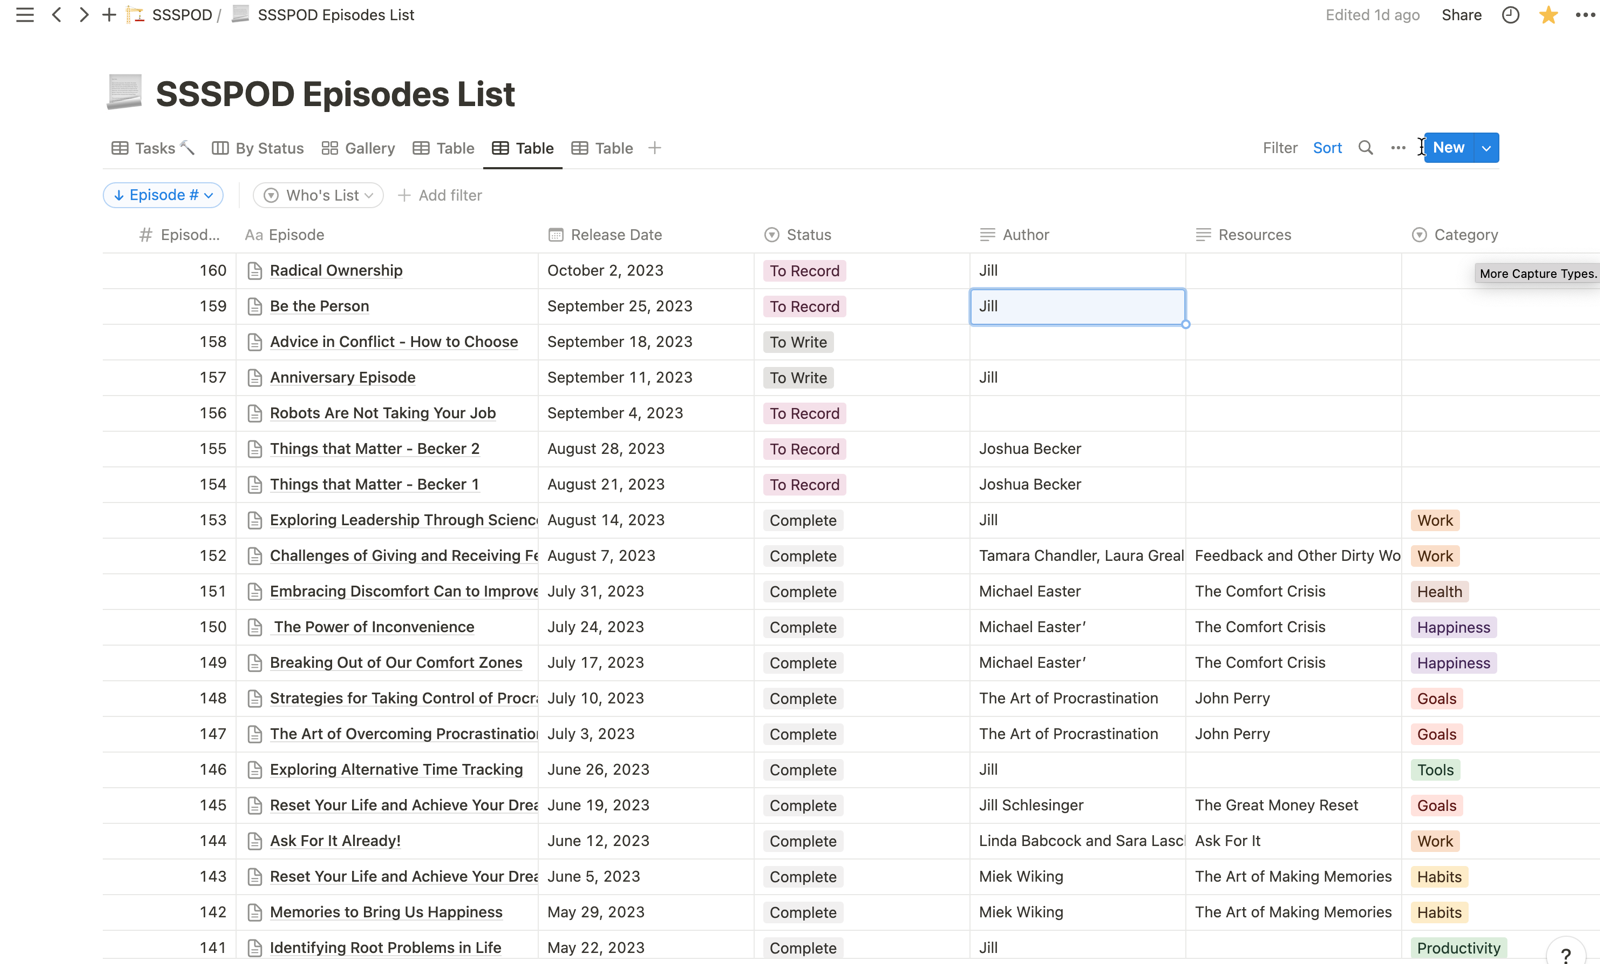
Task: Switch to the Gallery view tab
Action: pyautogui.click(x=358, y=148)
